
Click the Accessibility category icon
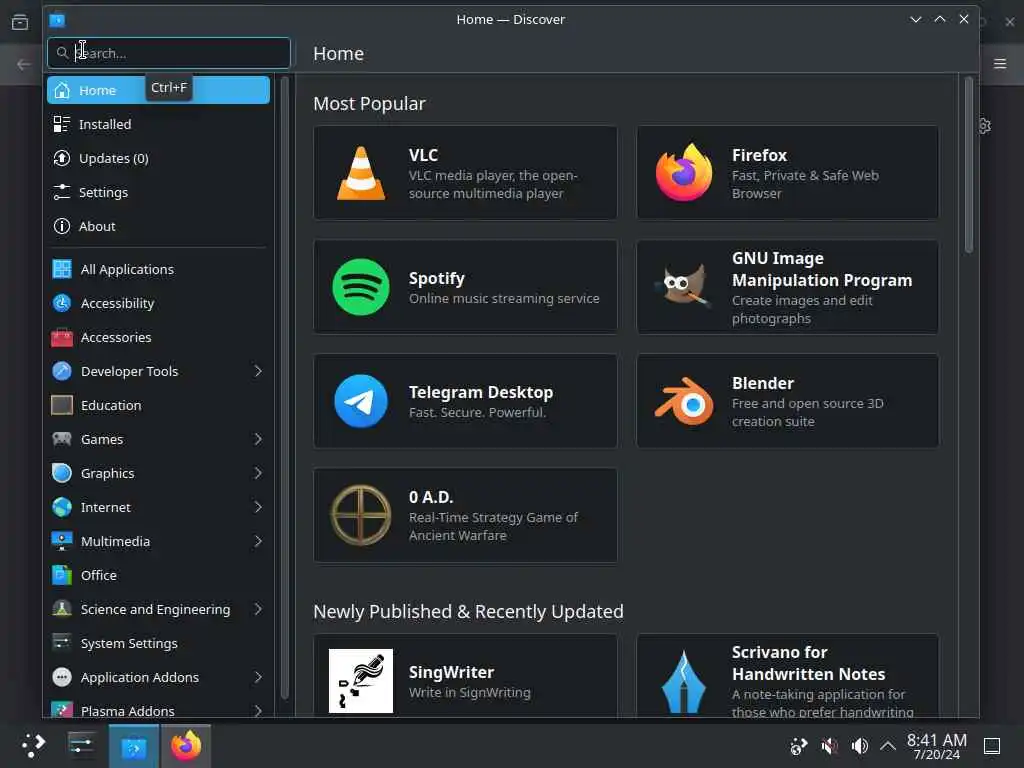point(61,303)
